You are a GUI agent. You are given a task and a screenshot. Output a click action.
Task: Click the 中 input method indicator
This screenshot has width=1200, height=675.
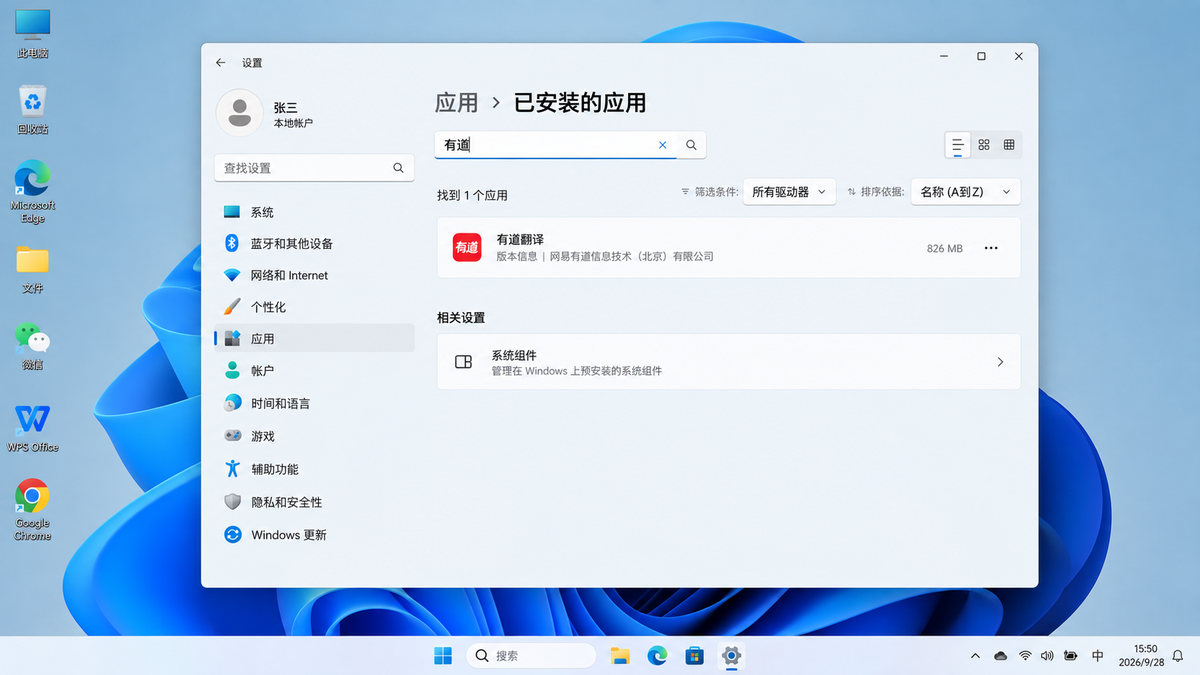pos(1098,656)
